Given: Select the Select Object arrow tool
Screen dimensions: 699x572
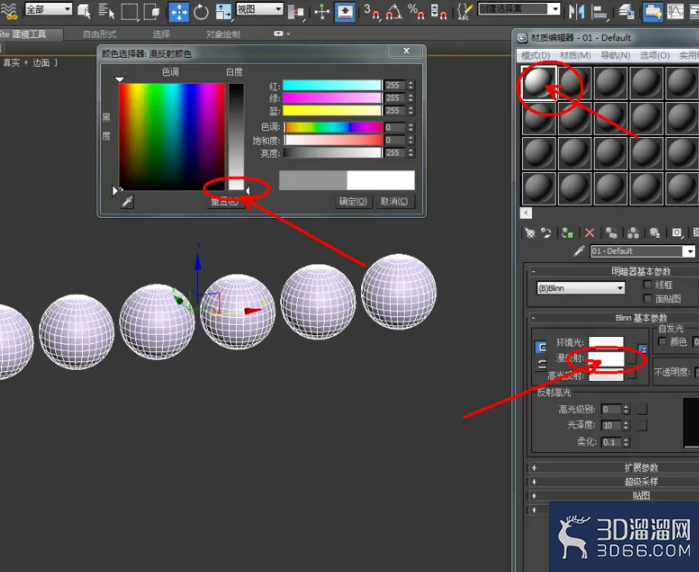Looking at the screenshot, I should click(x=84, y=11).
